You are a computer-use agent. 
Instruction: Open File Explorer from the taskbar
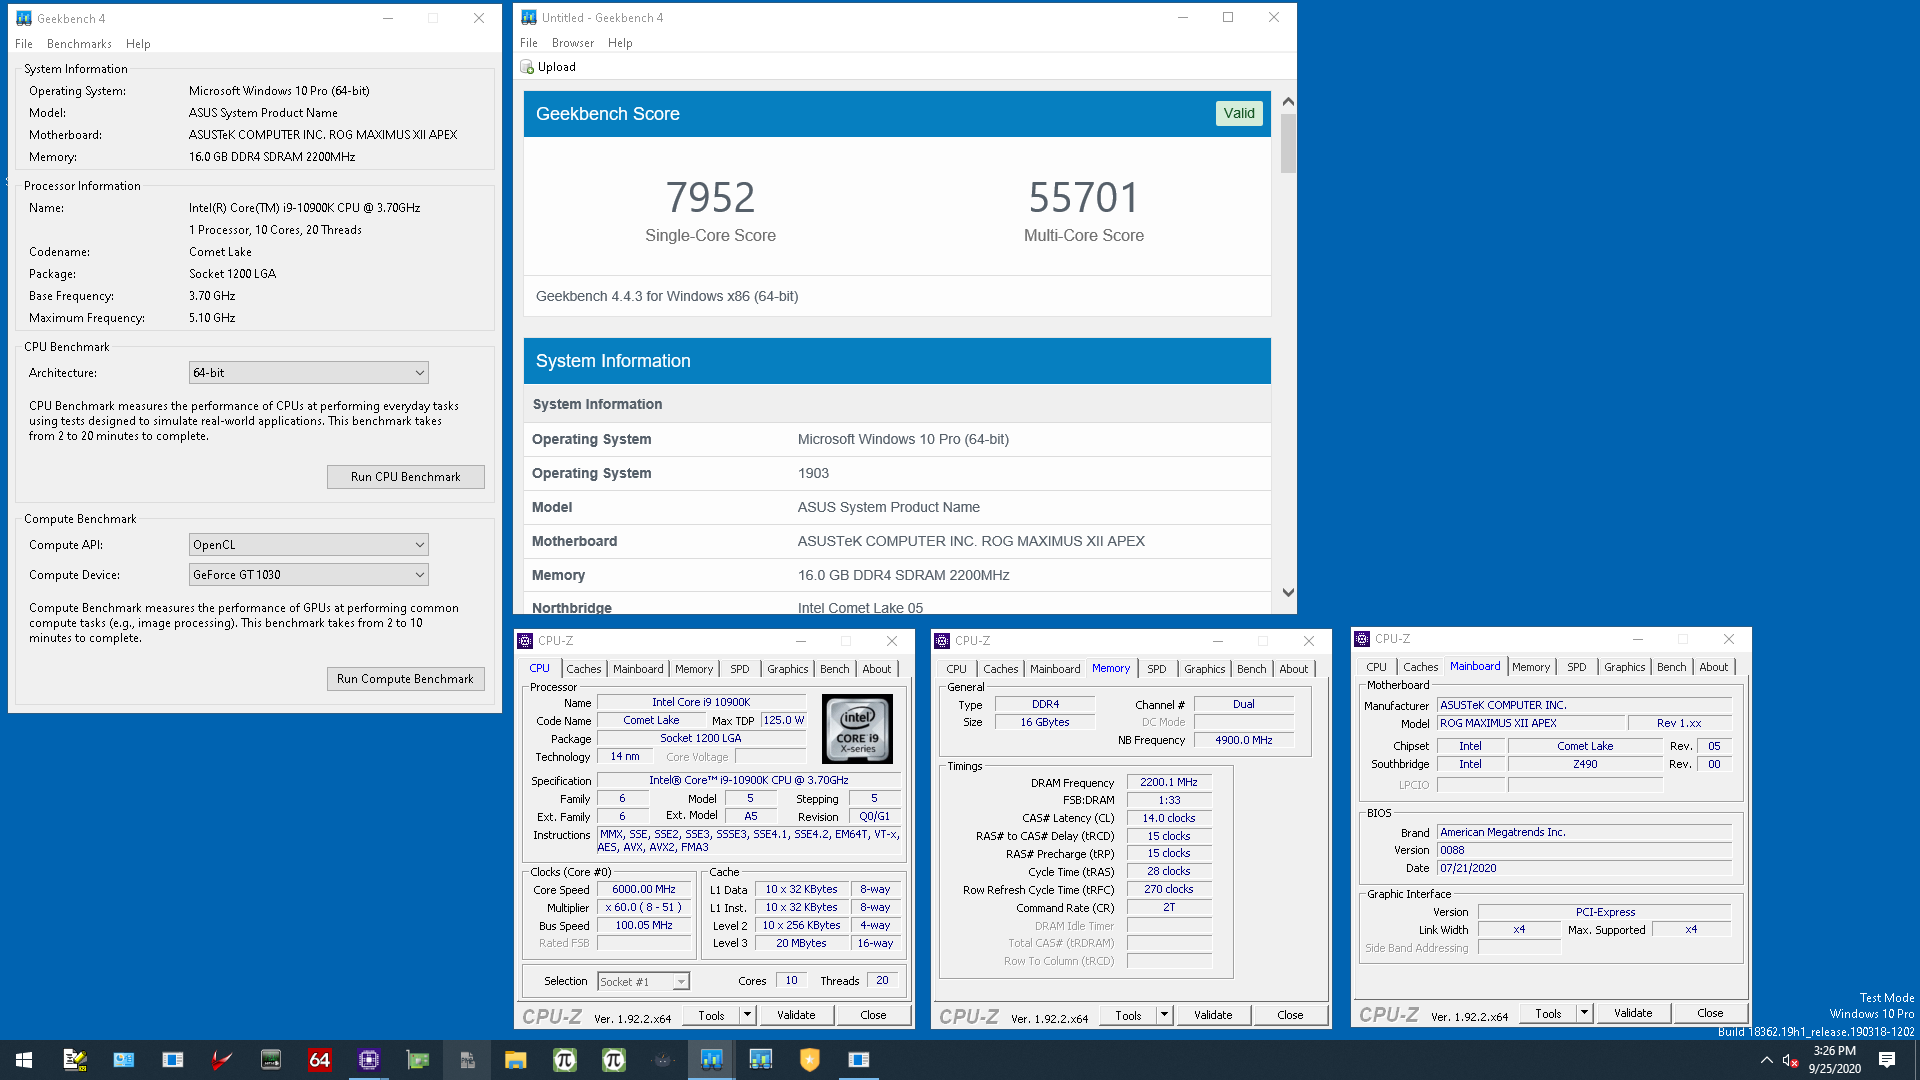click(x=515, y=1059)
